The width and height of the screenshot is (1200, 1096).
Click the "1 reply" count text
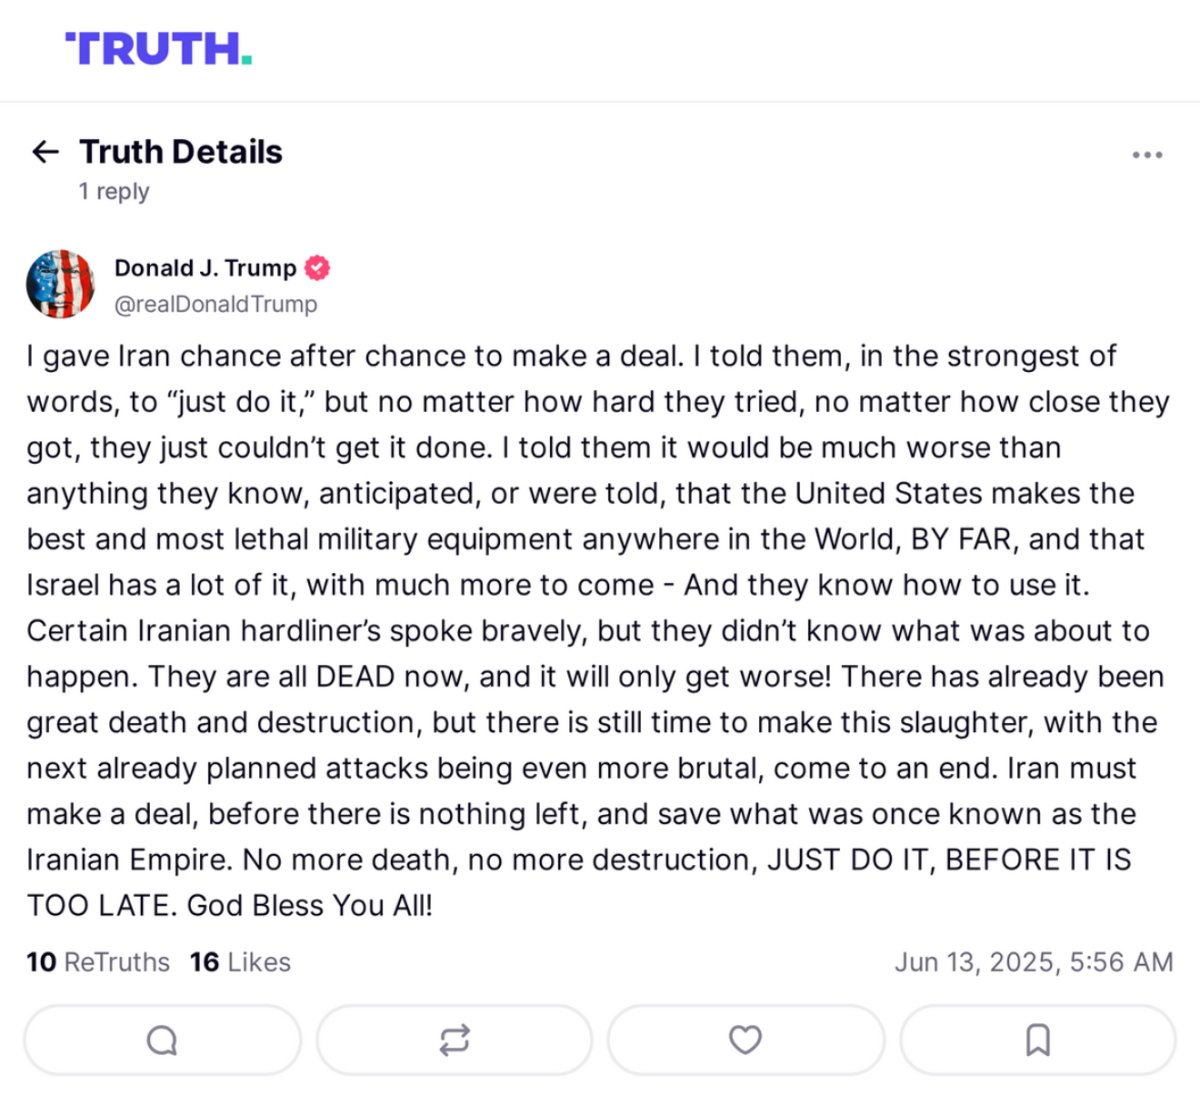[114, 191]
